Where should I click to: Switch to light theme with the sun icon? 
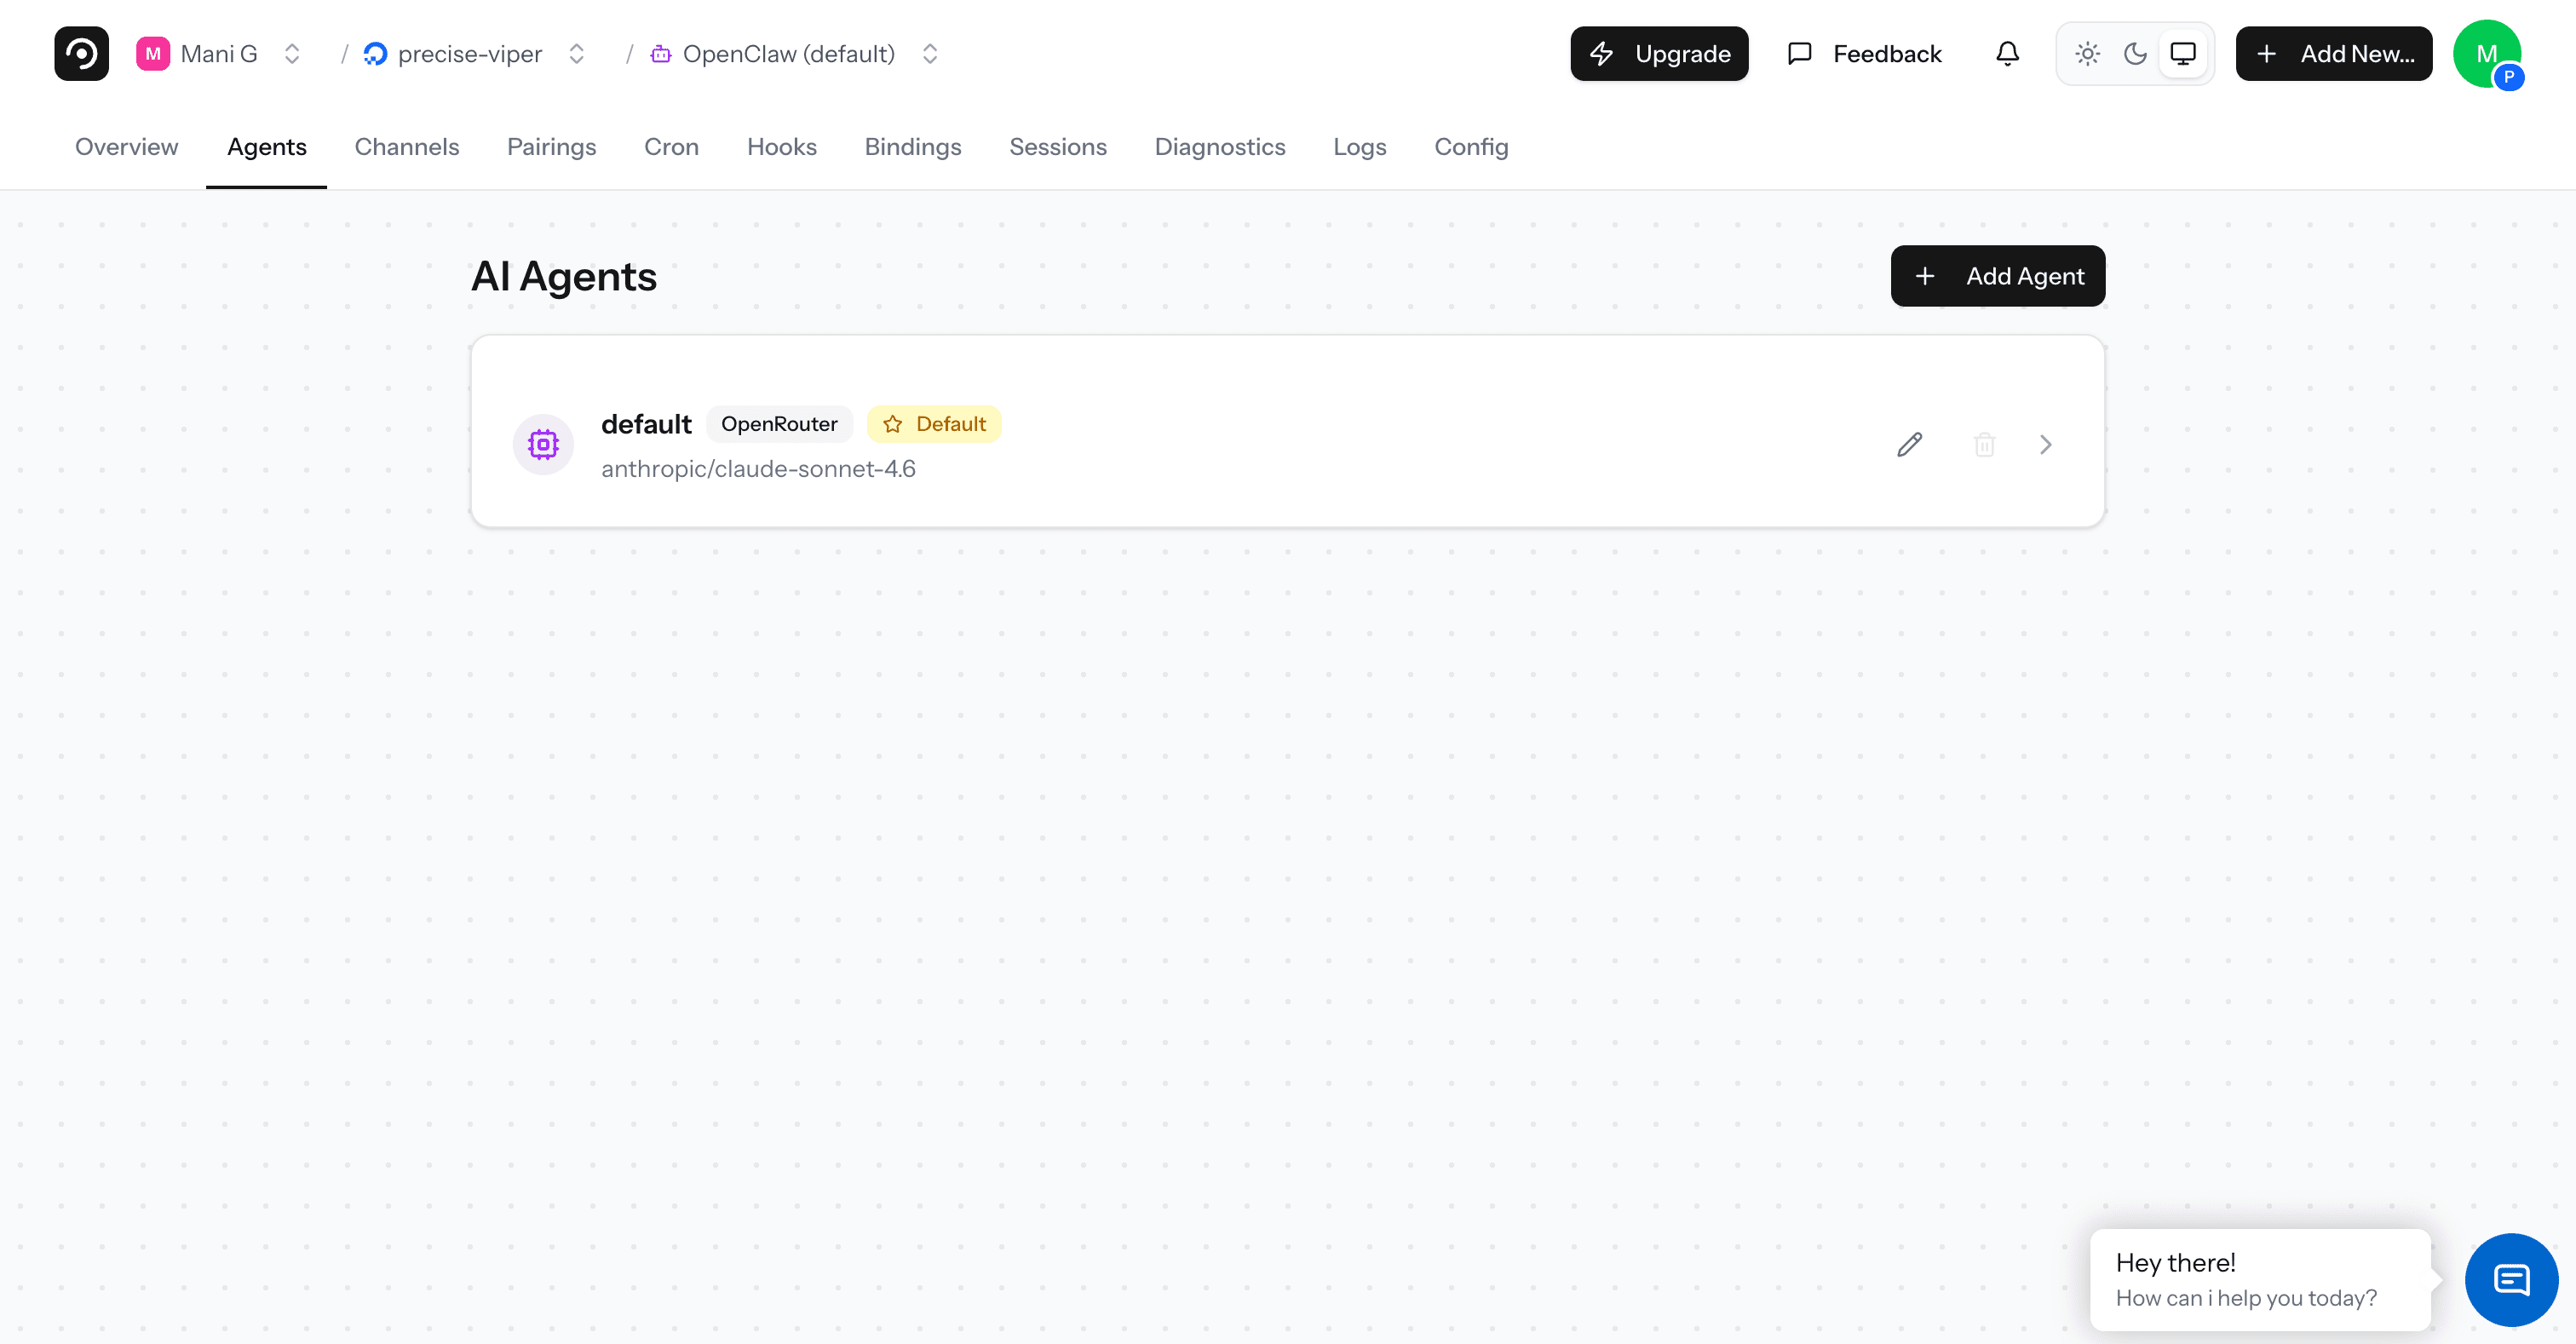click(2088, 53)
